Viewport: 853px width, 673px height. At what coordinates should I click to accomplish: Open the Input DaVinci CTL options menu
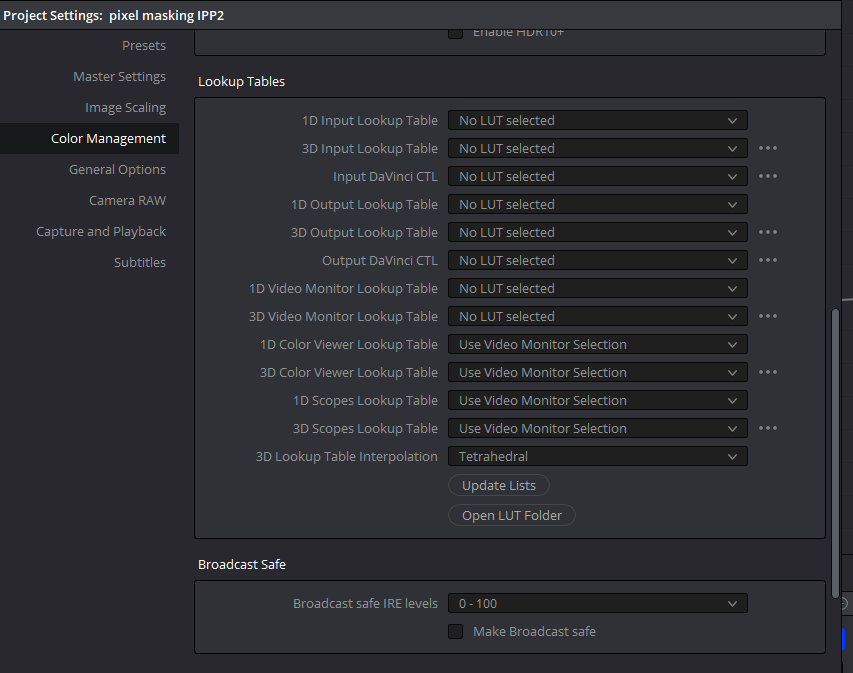(768, 176)
